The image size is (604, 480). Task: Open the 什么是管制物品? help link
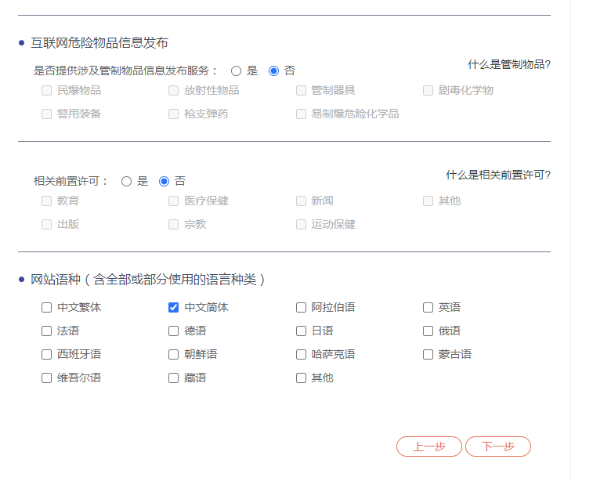click(x=509, y=65)
